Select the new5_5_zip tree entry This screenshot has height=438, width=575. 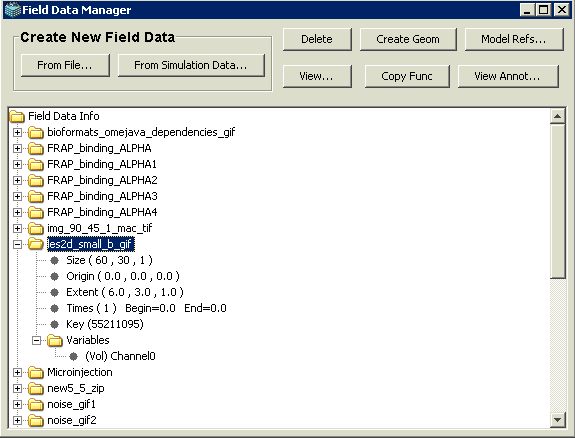click(x=76, y=388)
